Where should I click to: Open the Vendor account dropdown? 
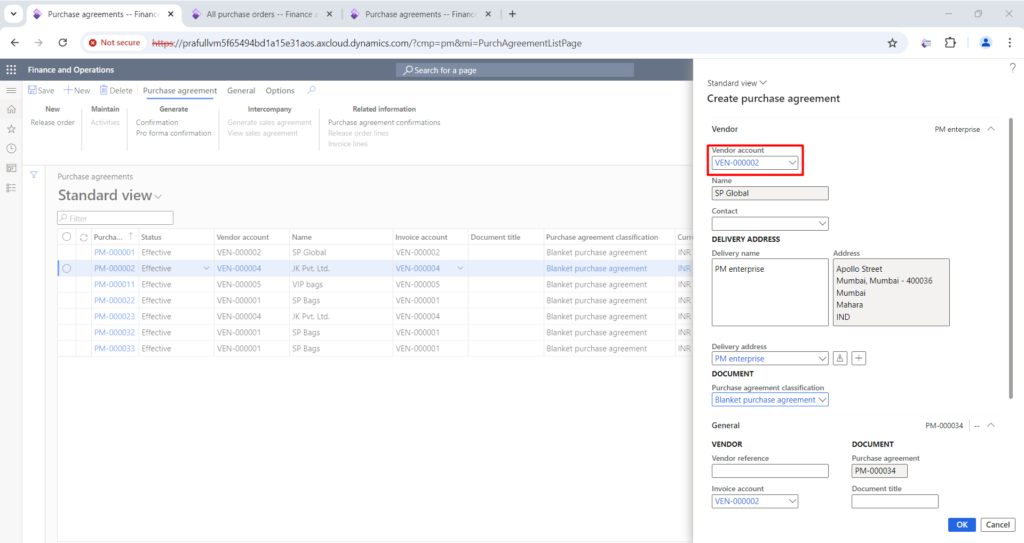click(x=792, y=163)
